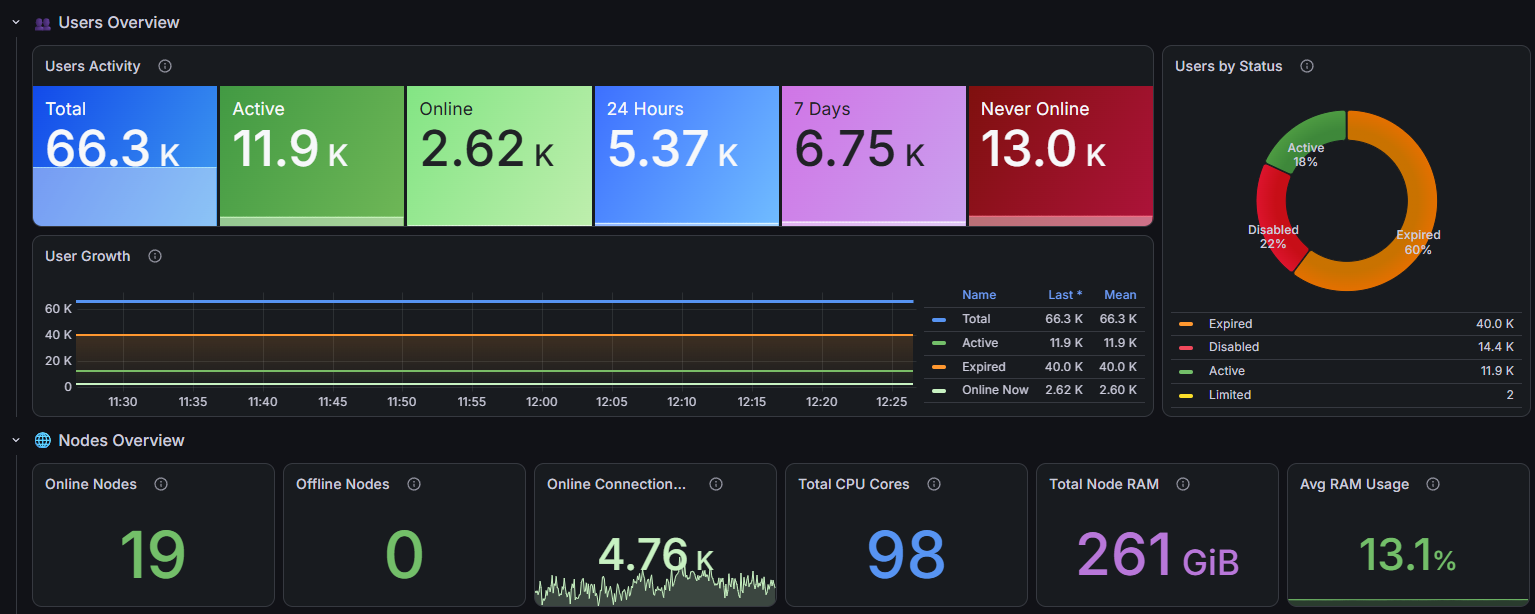Click the Offline Nodes info icon
The height and width of the screenshot is (614, 1535).
point(414,484)
